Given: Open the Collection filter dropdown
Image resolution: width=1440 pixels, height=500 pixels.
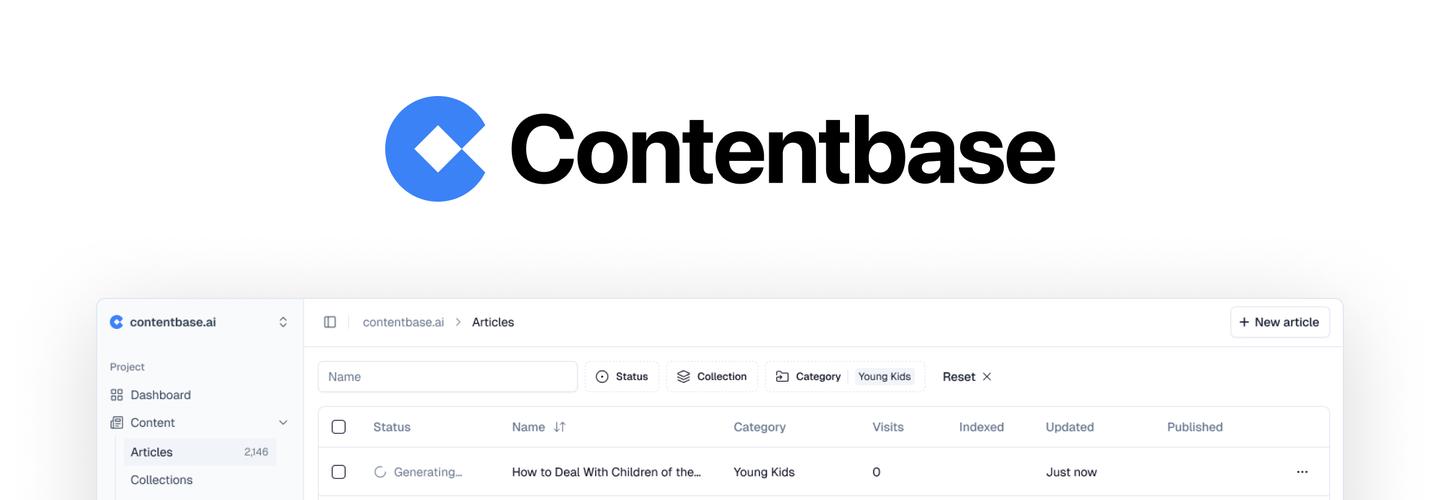Looking at the screenshot, I should [712, 377].
